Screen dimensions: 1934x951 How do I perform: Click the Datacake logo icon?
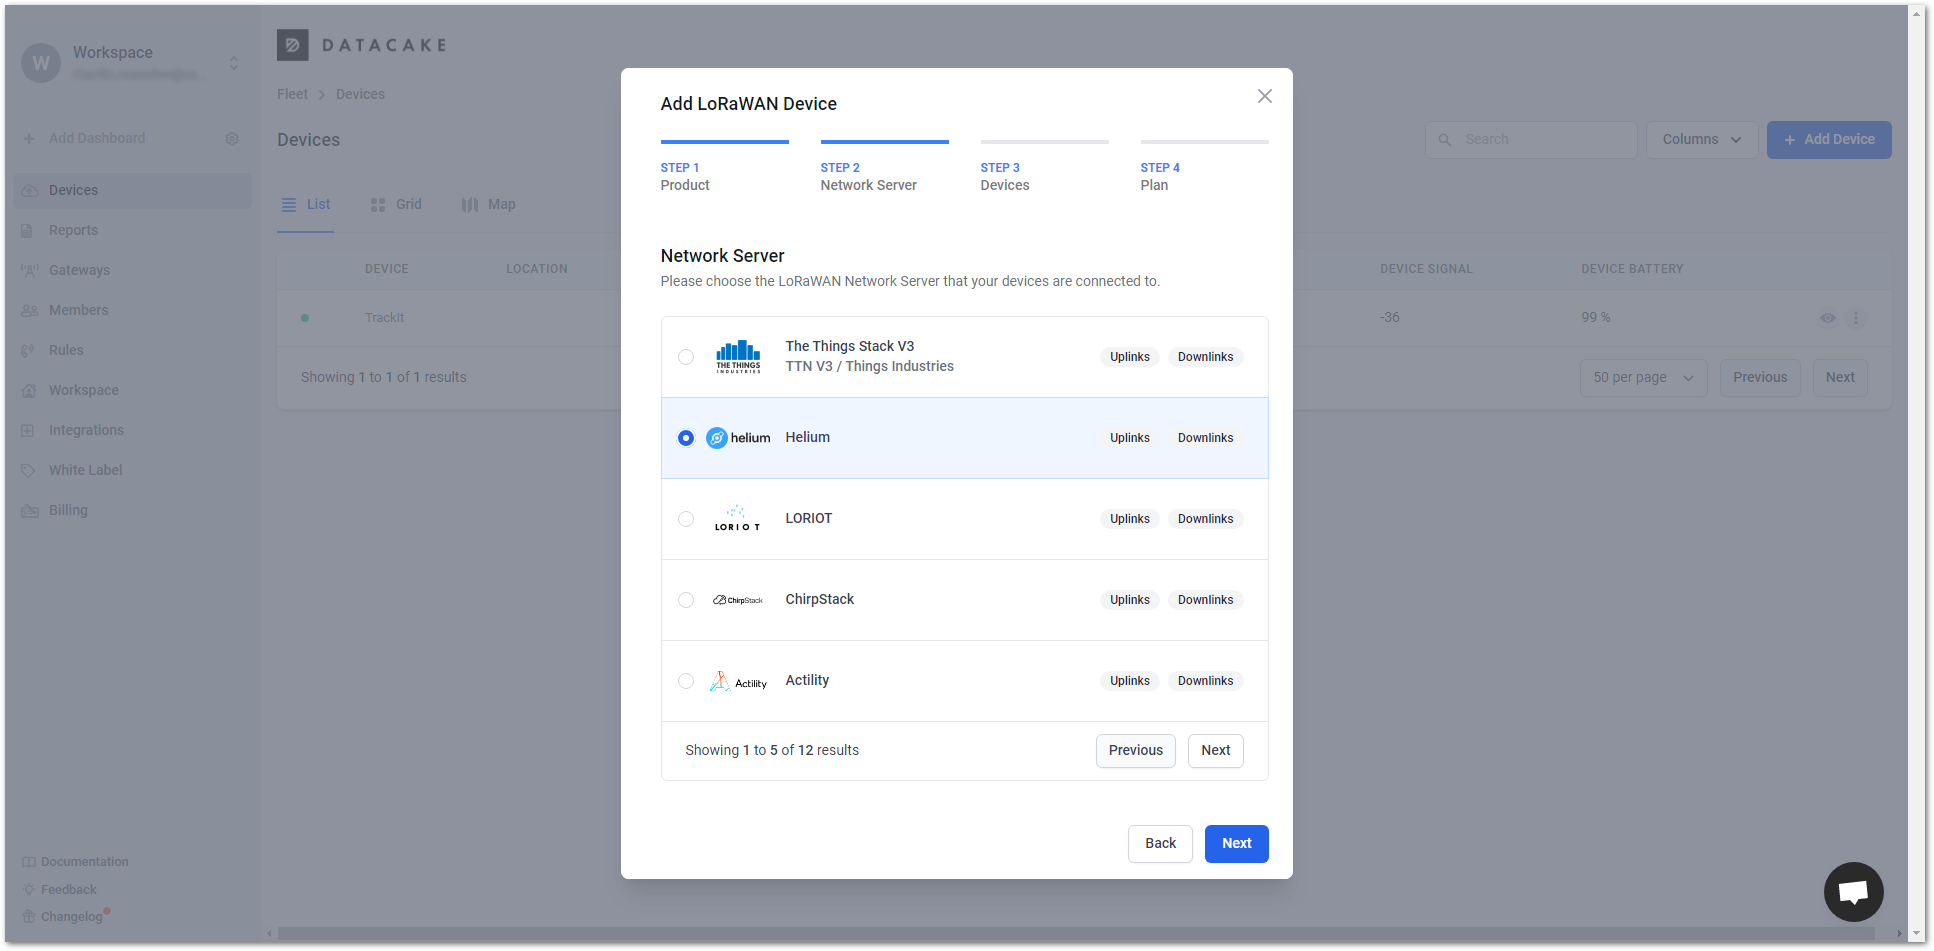coord(293,45)
